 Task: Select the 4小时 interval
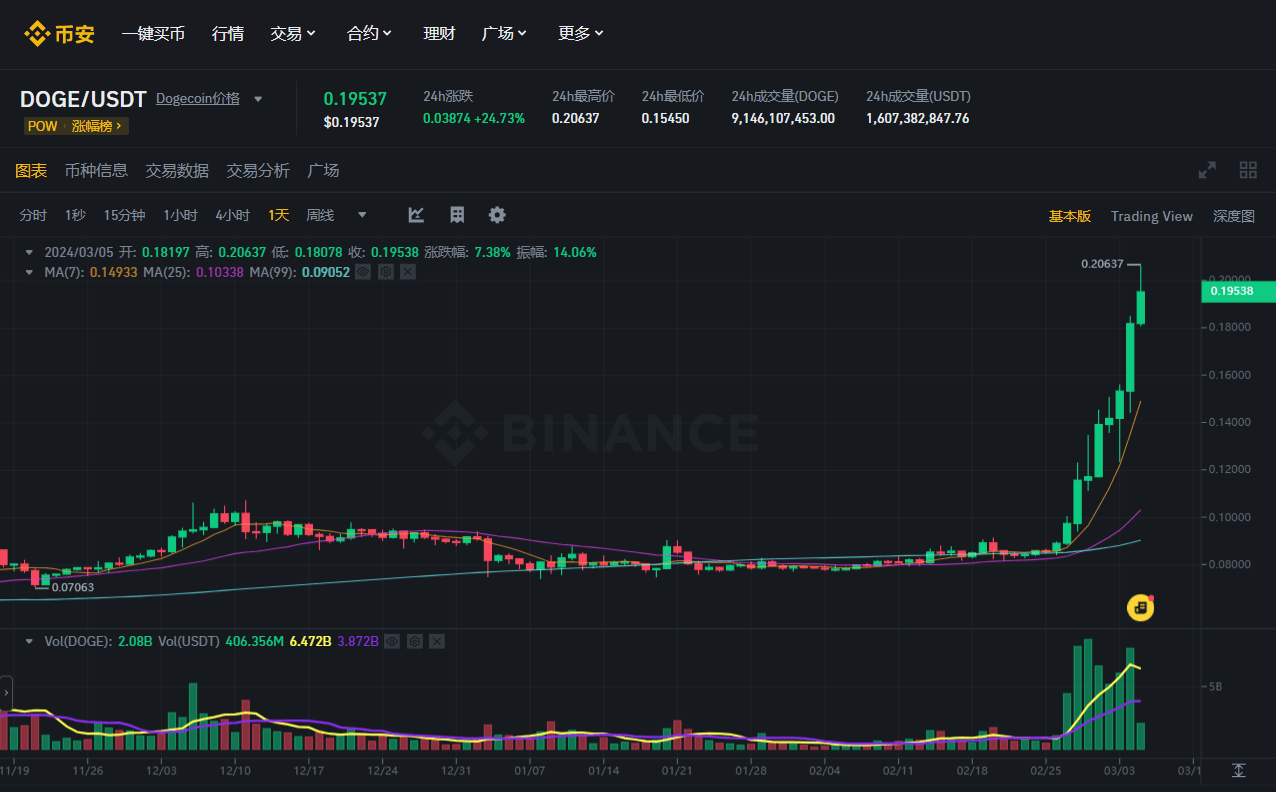tap(233, 215)
